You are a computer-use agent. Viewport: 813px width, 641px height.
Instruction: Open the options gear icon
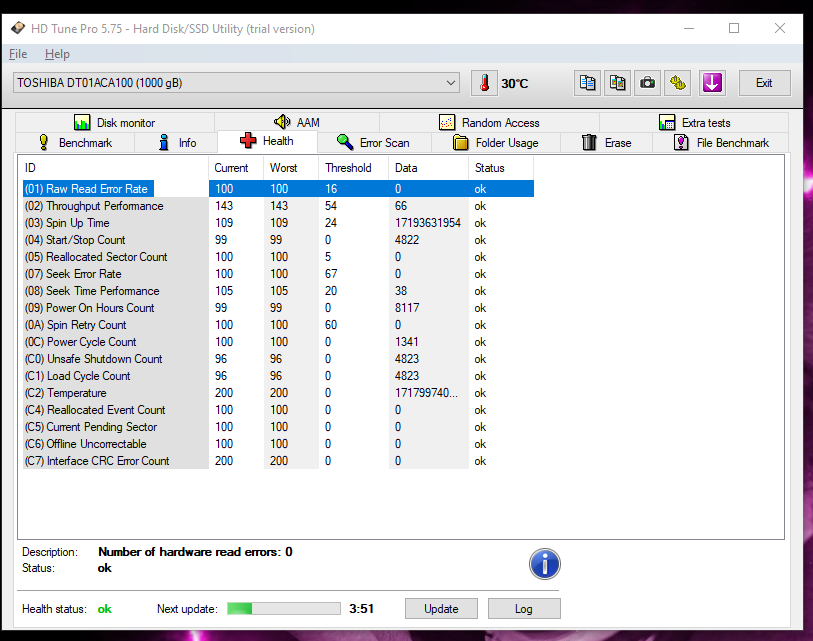coord(677,83)
